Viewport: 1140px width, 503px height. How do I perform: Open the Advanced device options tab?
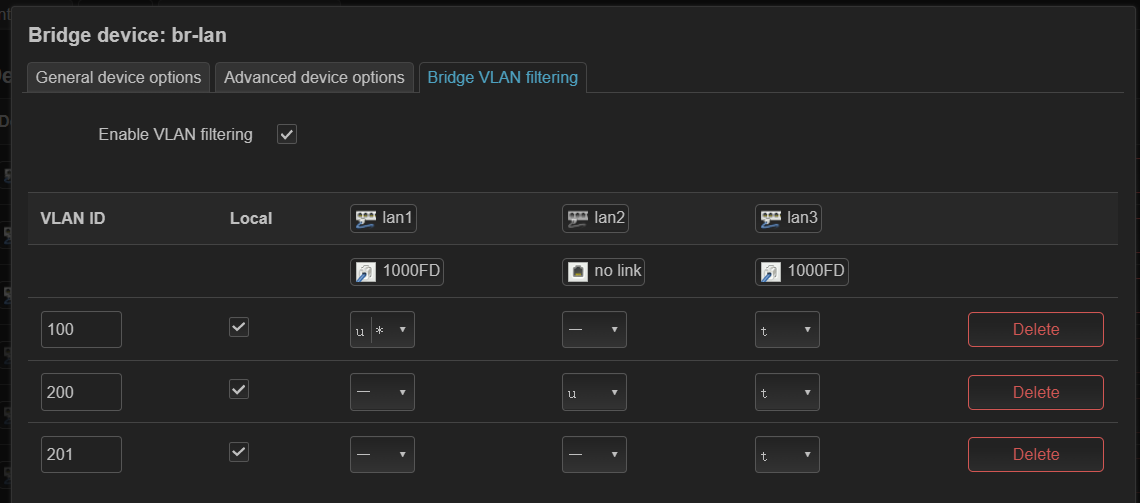click(314, 77)
